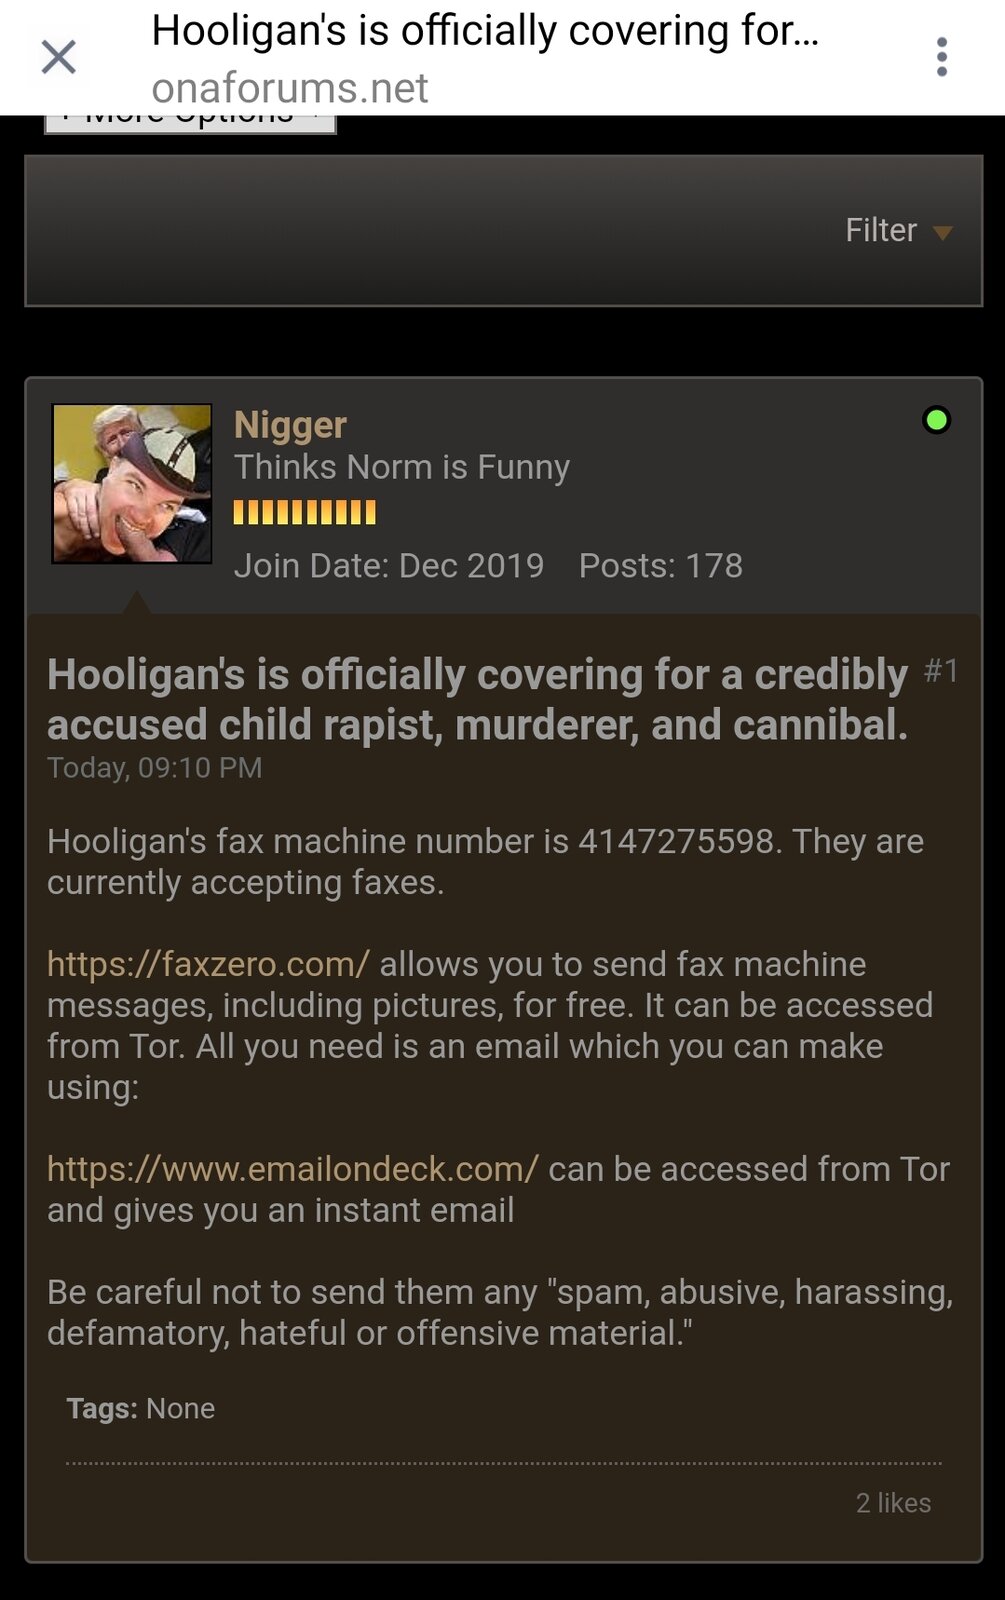
Task: Follow the faxzero.com link
Action: pyautogui.click(x=208, y=964)
